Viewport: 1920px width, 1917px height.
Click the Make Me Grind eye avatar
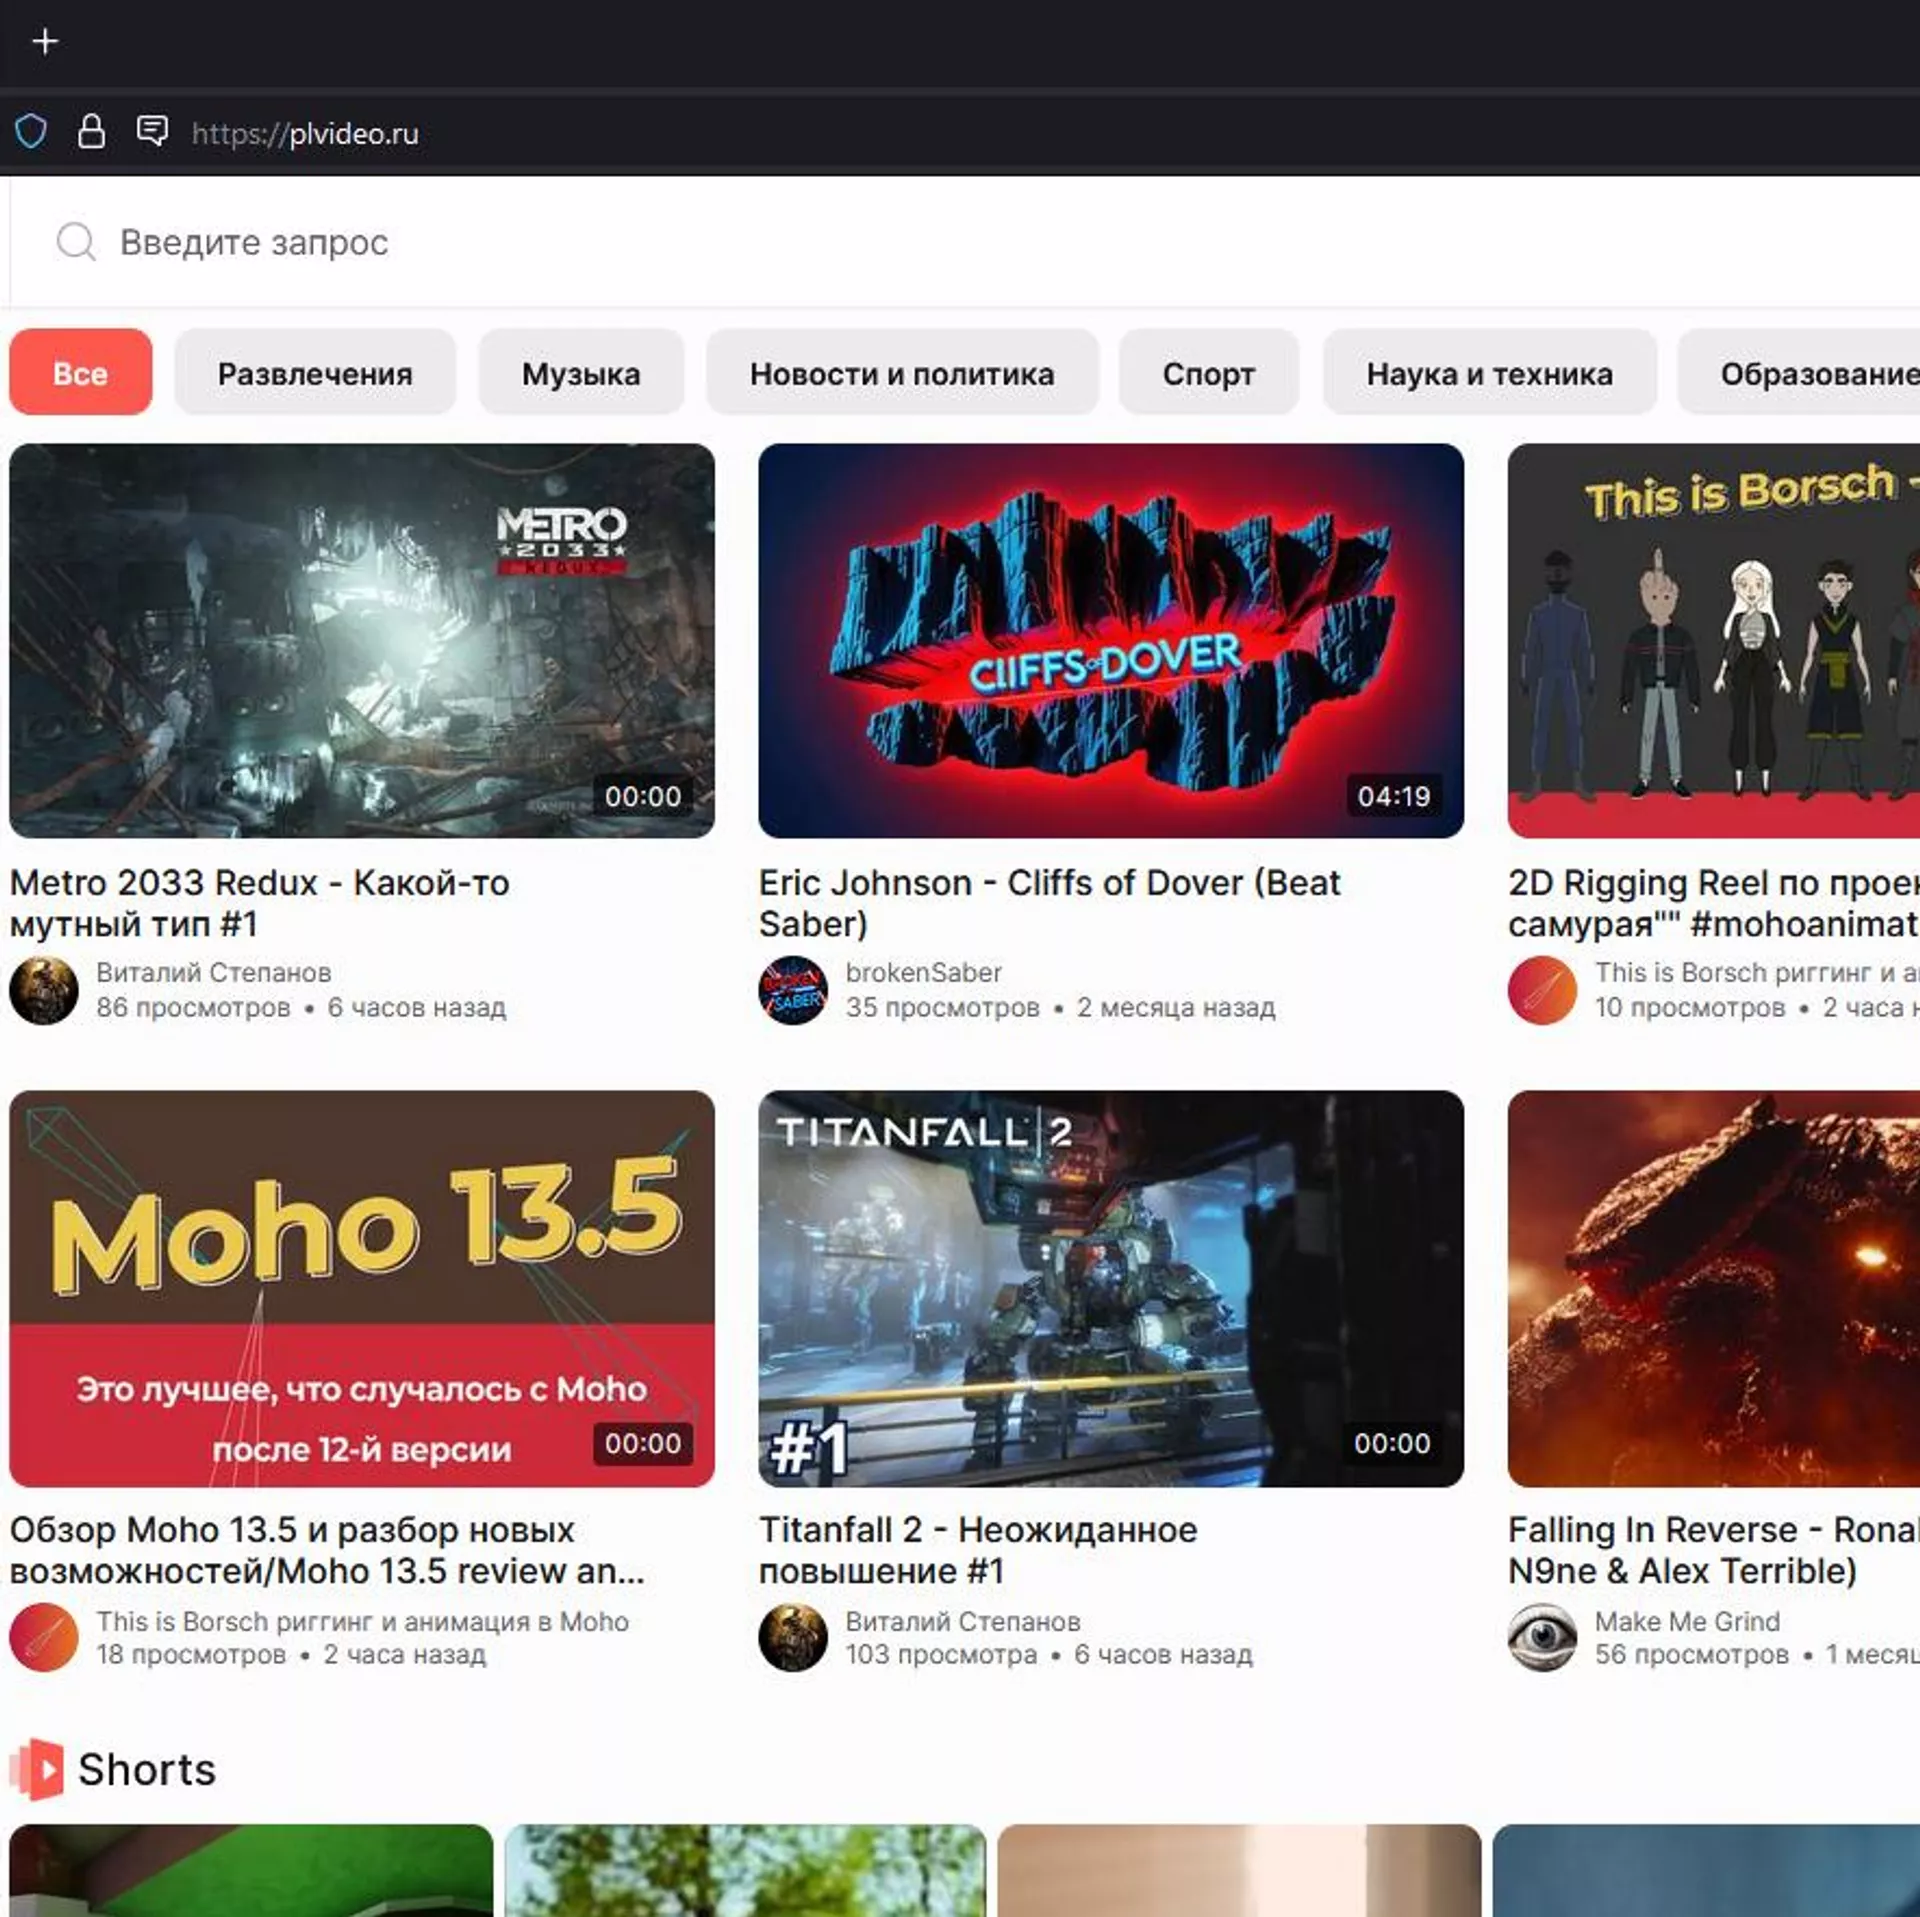click(1542, 1637)
